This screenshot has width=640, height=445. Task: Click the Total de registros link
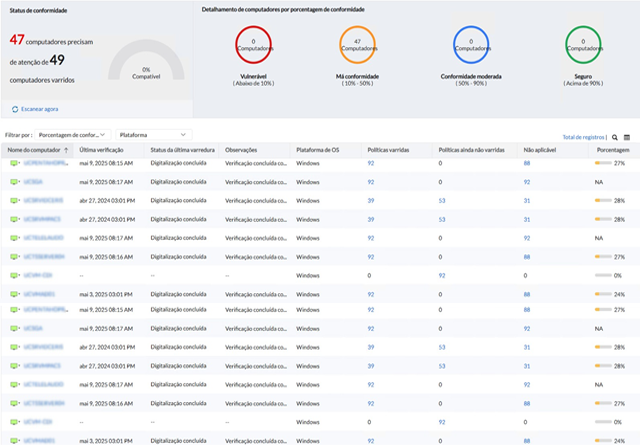[585, 136]
